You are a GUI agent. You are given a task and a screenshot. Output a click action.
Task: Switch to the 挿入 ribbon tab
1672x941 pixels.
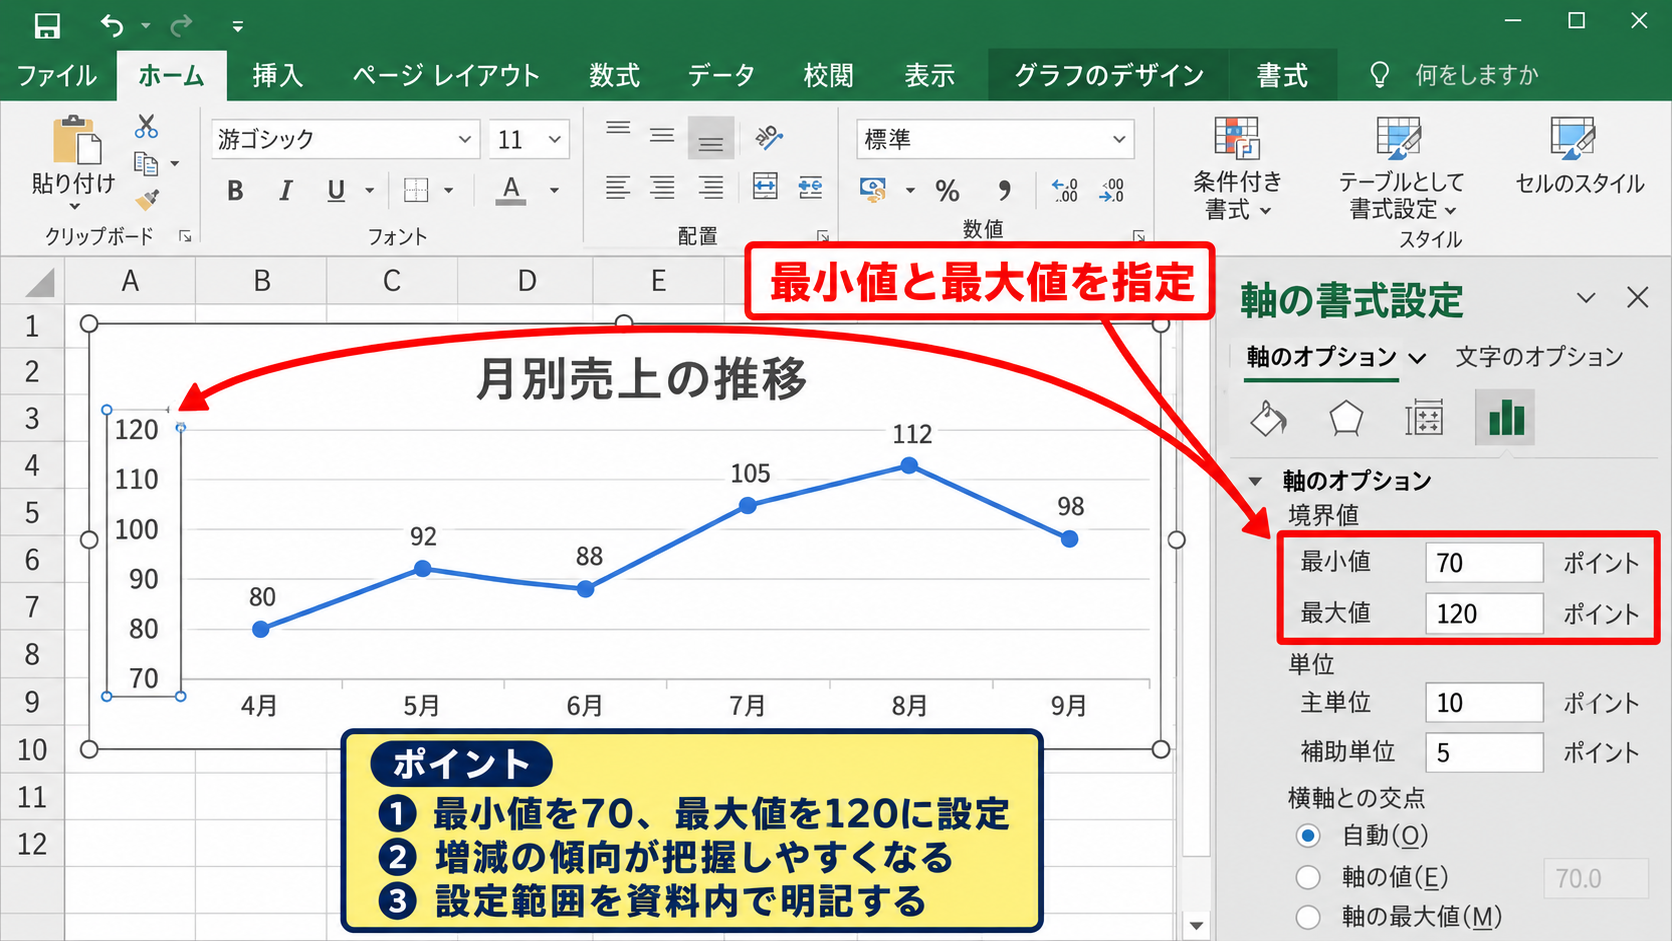[x=277, y=75]
